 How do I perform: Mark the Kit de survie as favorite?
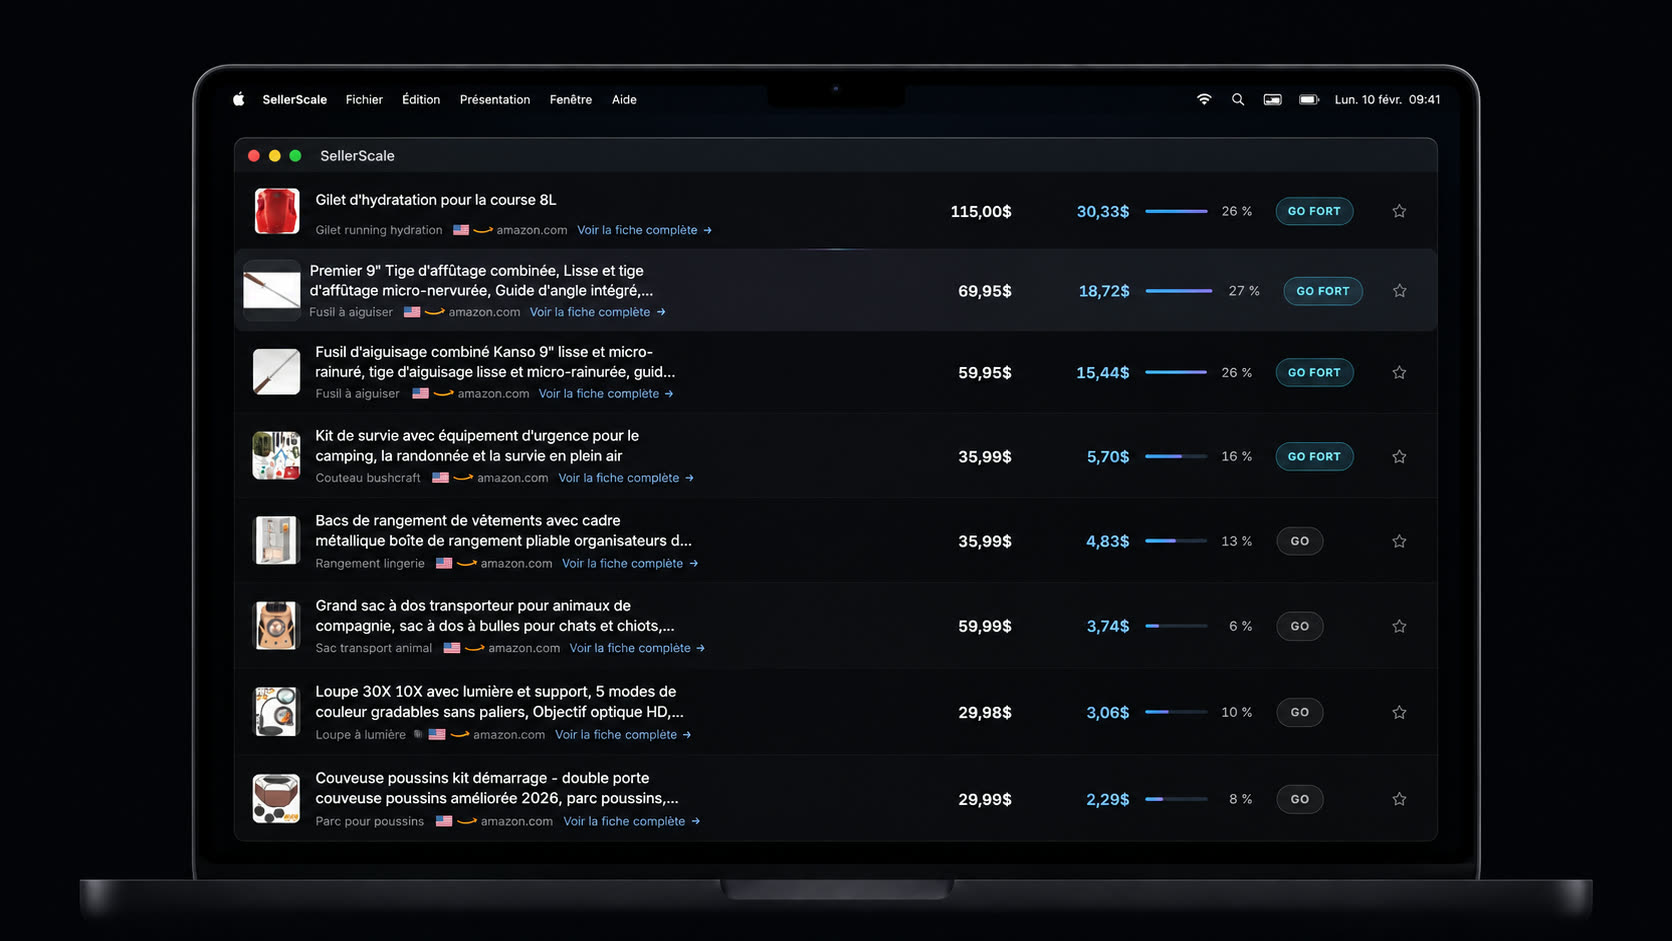[x=1399, y=456]
